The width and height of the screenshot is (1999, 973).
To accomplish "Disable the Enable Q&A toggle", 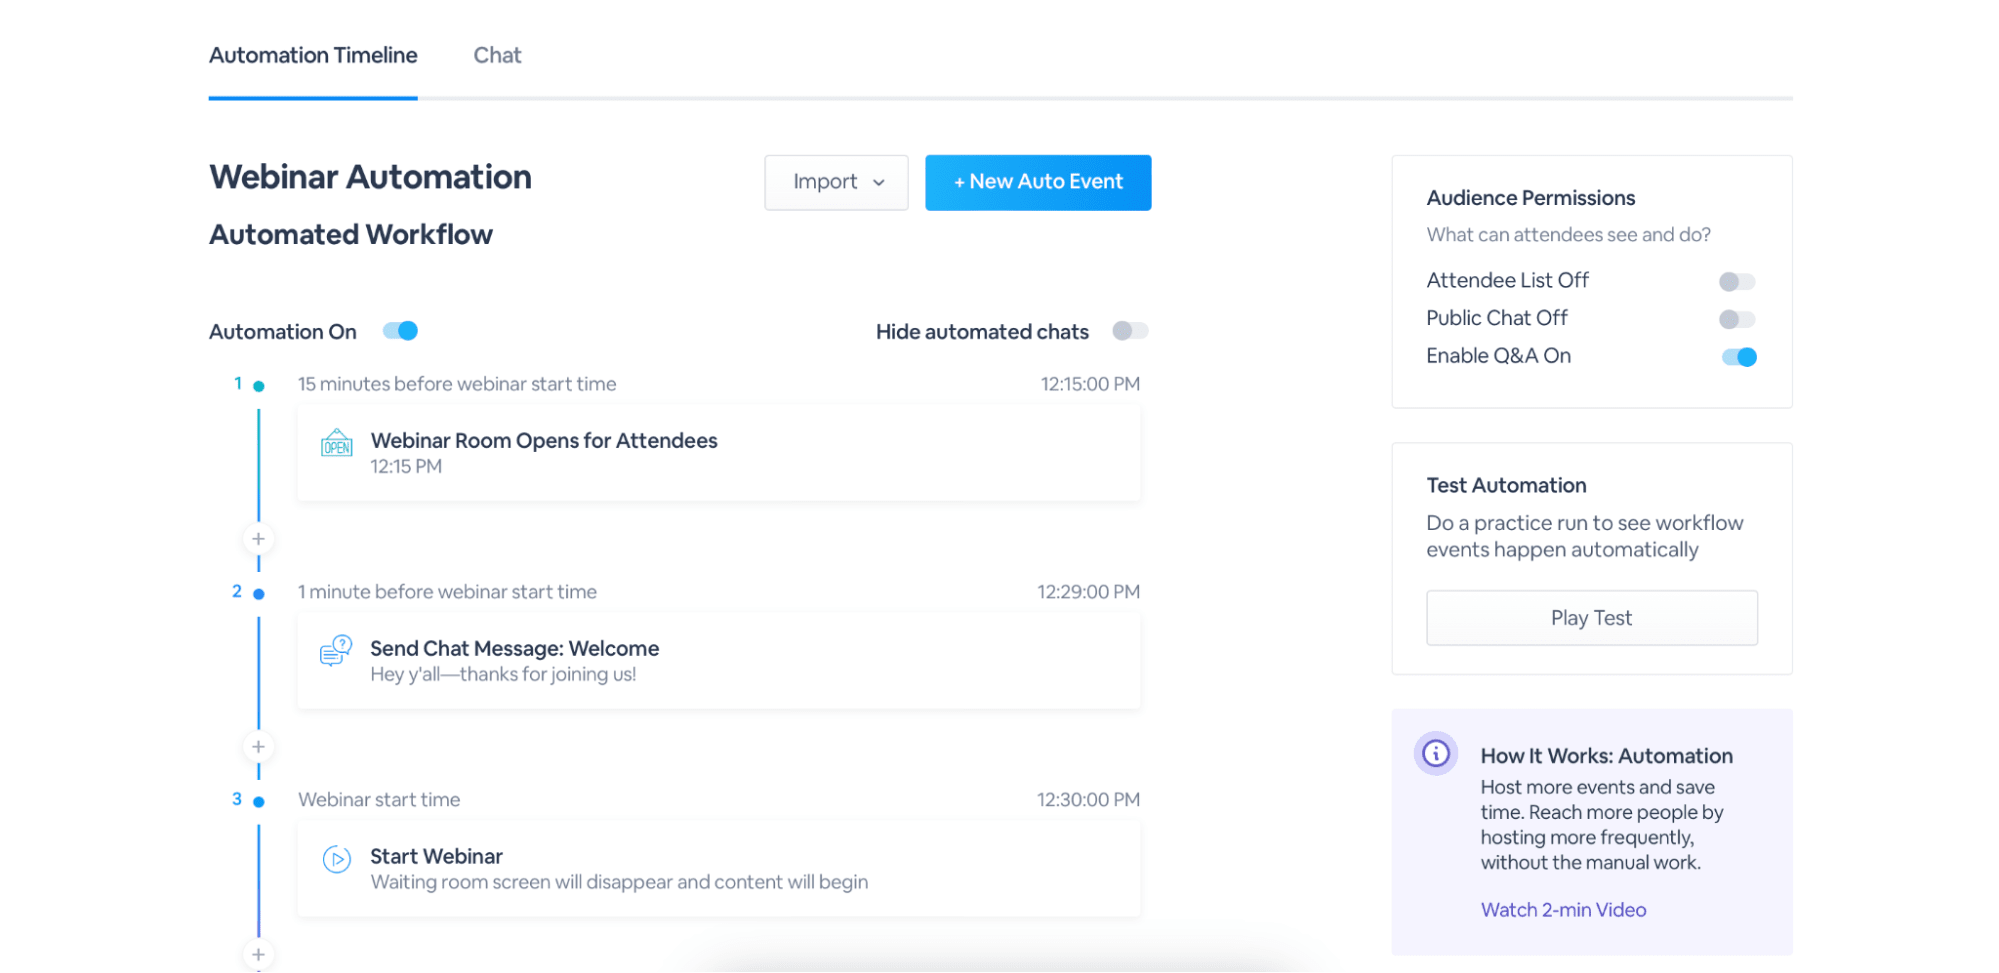I will tap(1739, 356).
